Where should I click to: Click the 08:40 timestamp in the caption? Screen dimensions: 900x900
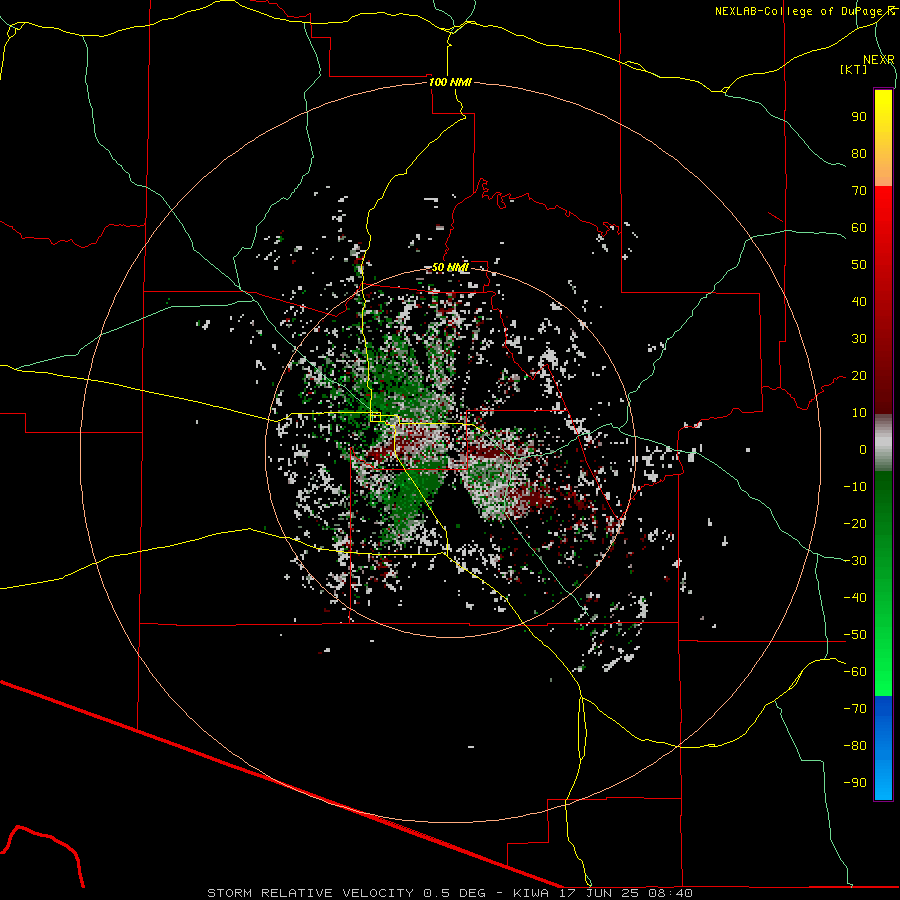pyautogui.click(x=670, y=893)
